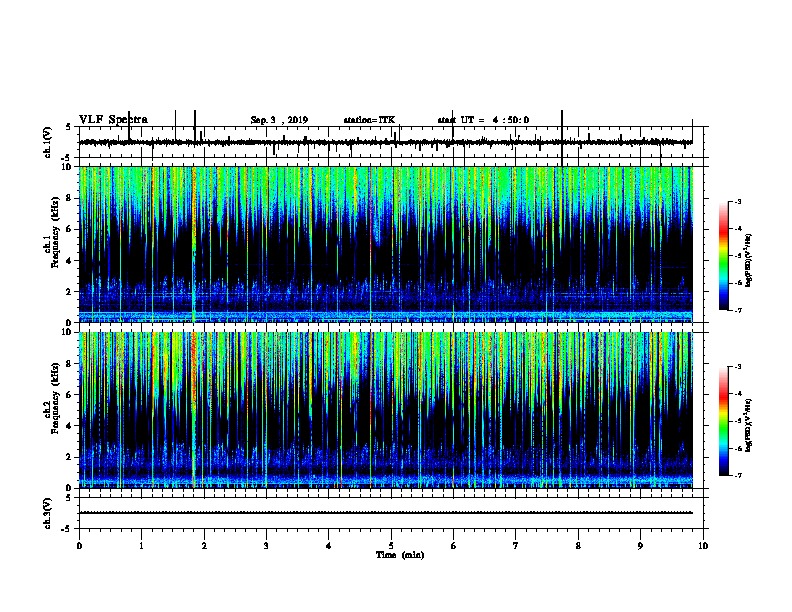The width and height of the screenshot is (792, 612).
Task: Click the "10" kHz tick on ch.2 spectrogram
Action: click(x=67, y=332)
